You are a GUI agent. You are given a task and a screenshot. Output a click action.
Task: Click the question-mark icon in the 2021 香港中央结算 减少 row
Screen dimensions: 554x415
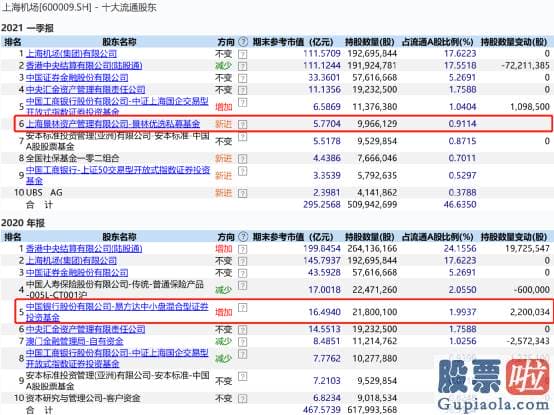[243, 66]
